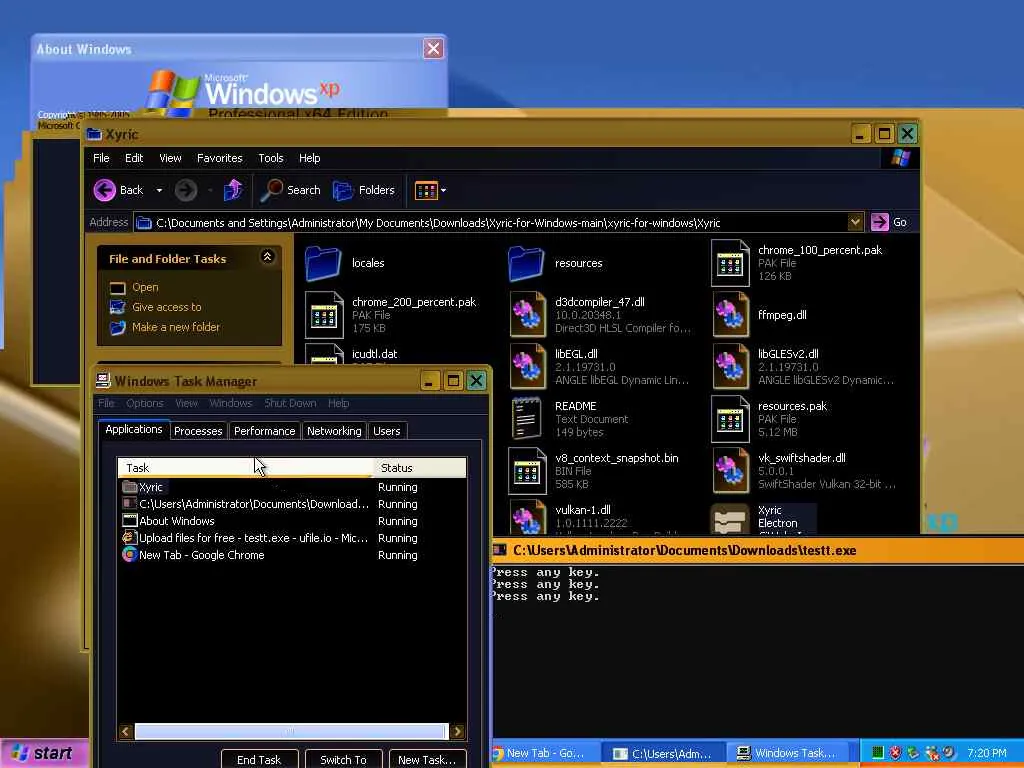Image resolution: width=1024 pixels, height=768 pixels.
Task: Switch to C:\Users\Adm... taskbar button
Action: 663,753
